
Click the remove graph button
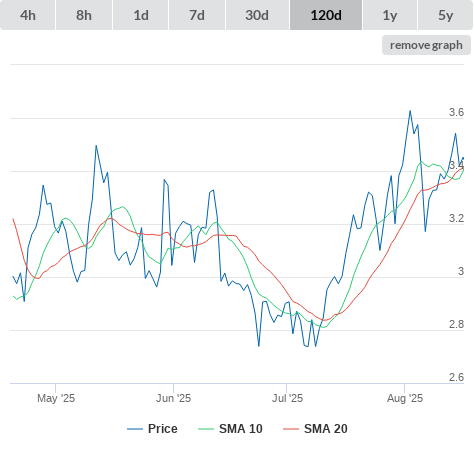click(x=426, y=45)
